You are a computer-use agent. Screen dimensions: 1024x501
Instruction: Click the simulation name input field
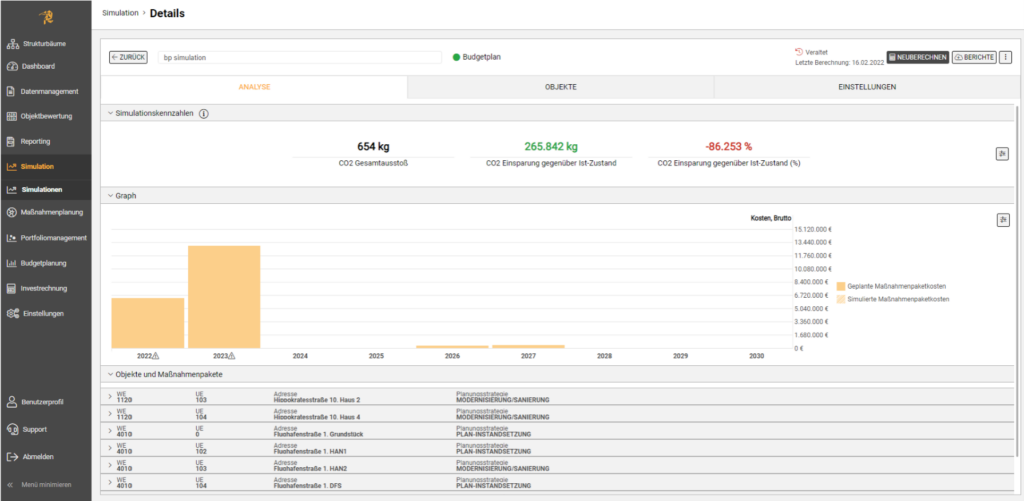click(298, 57)
